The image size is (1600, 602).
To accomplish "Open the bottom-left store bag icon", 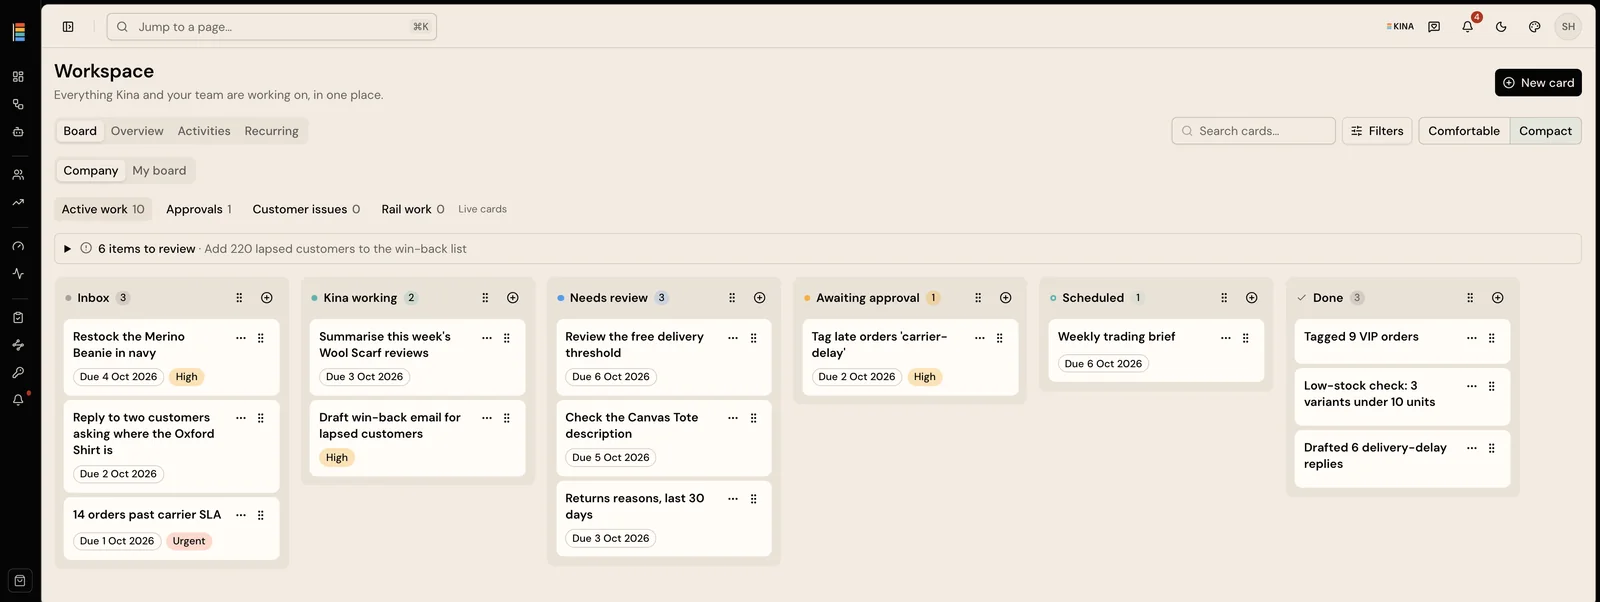I will pos(20,581).
